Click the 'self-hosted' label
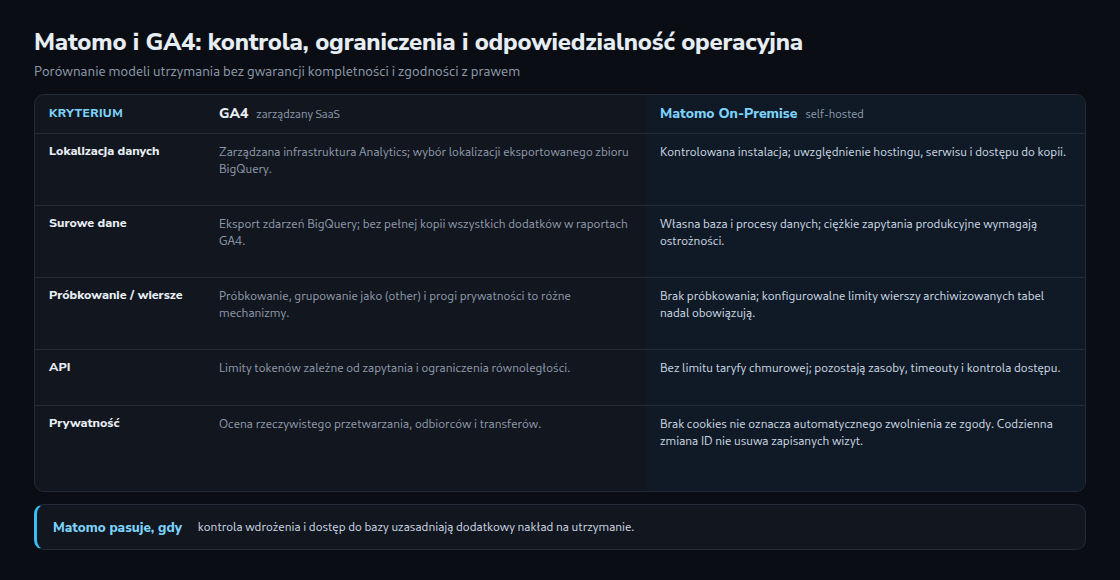Image resolution: width=1120 pixels, height=580 pixels. pos(834,114)
